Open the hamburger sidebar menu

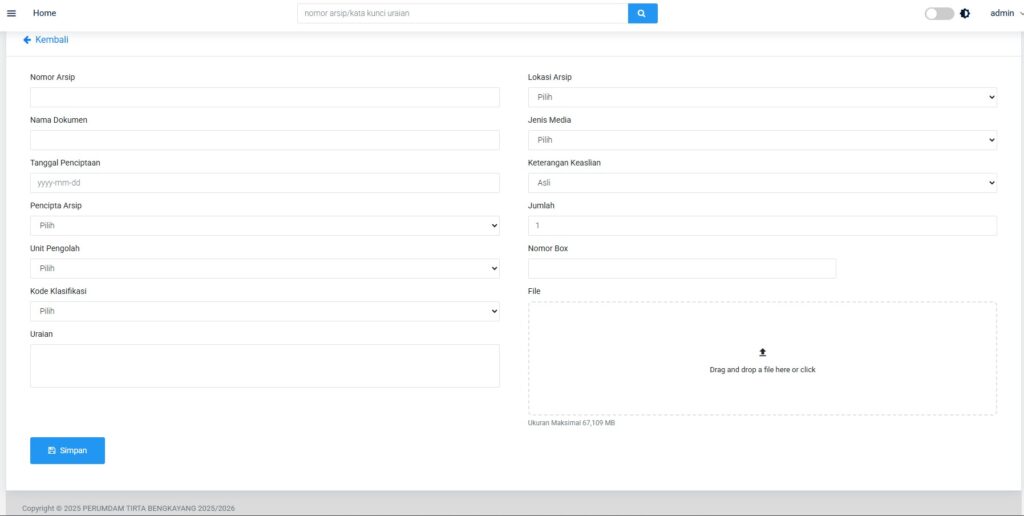point(12,13)
